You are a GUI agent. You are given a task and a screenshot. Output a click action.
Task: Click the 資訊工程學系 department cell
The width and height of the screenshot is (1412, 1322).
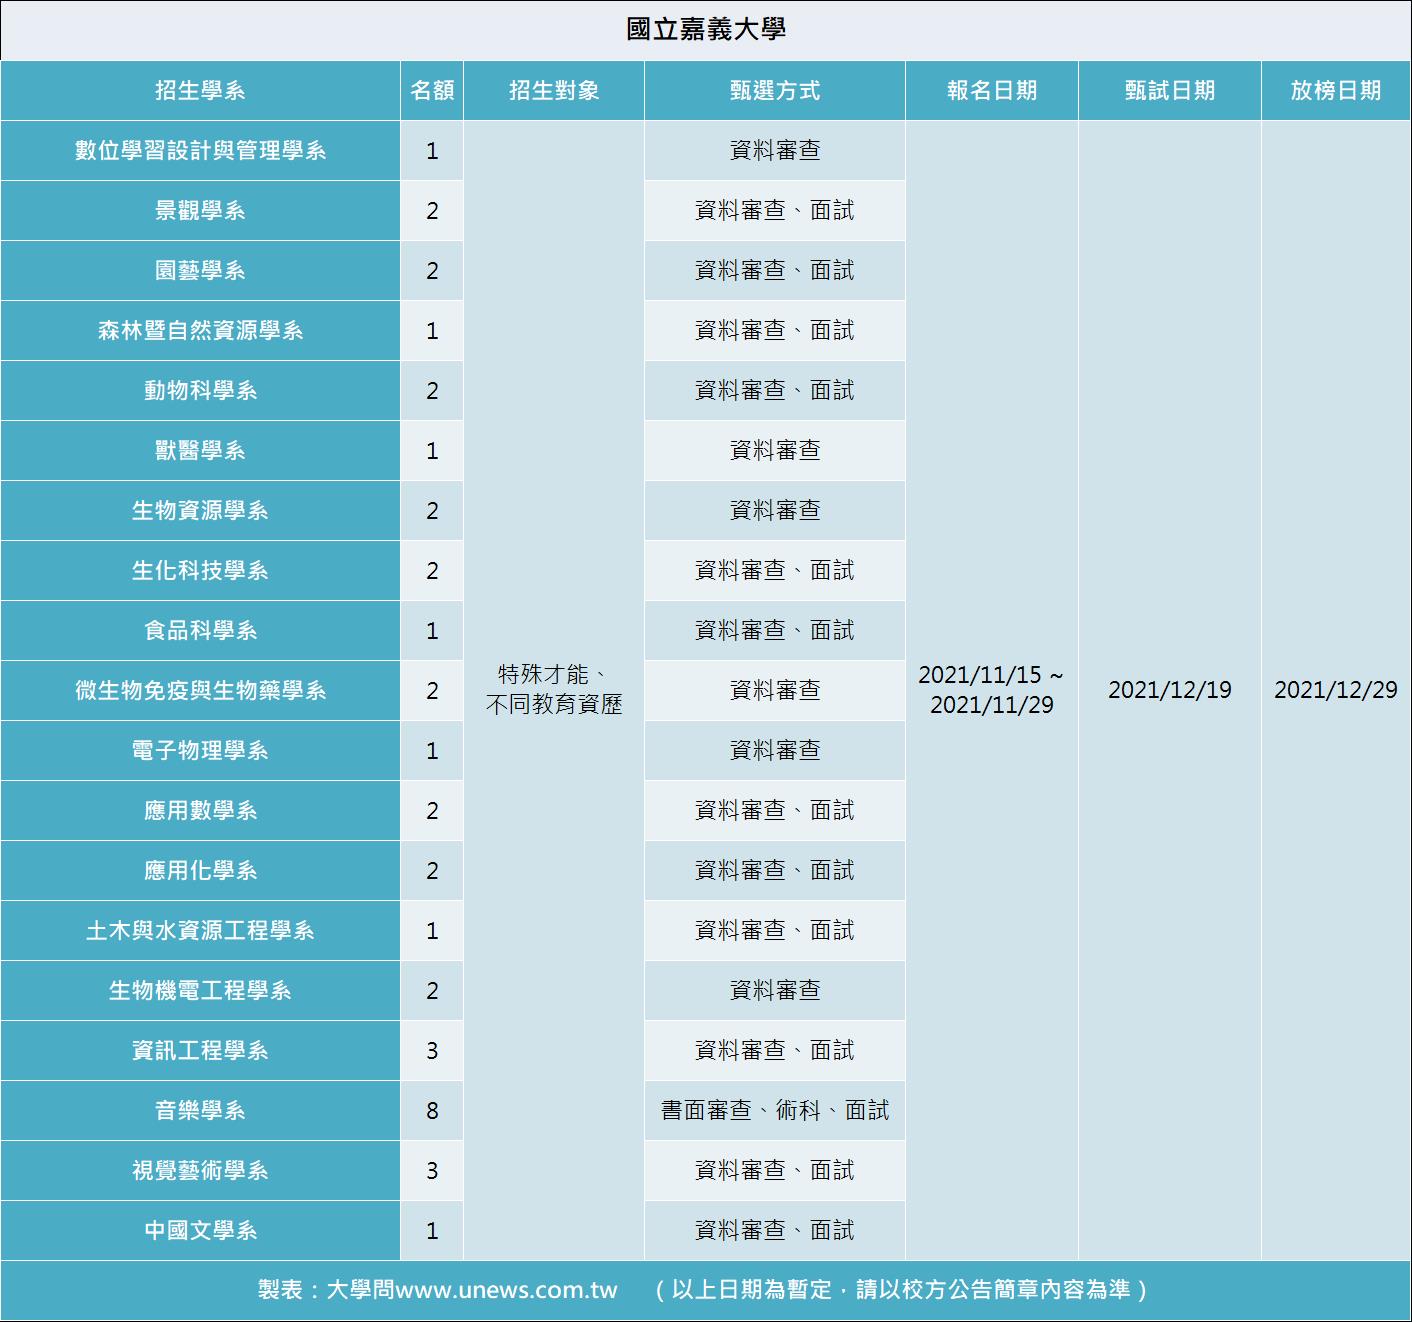200,1051
